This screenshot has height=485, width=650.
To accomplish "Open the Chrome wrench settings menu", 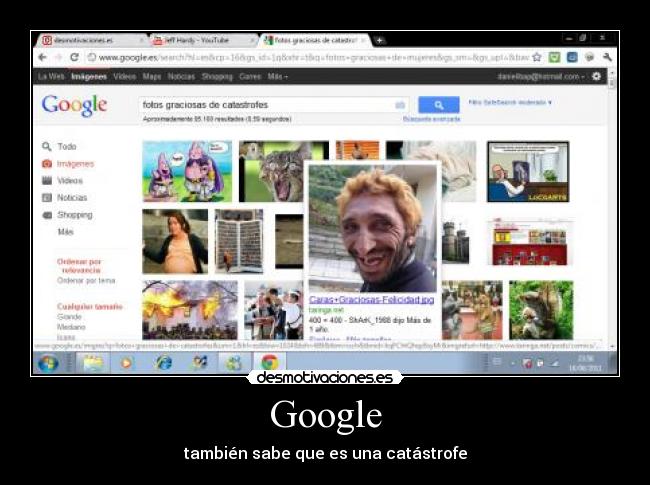I will pos(607,57).
